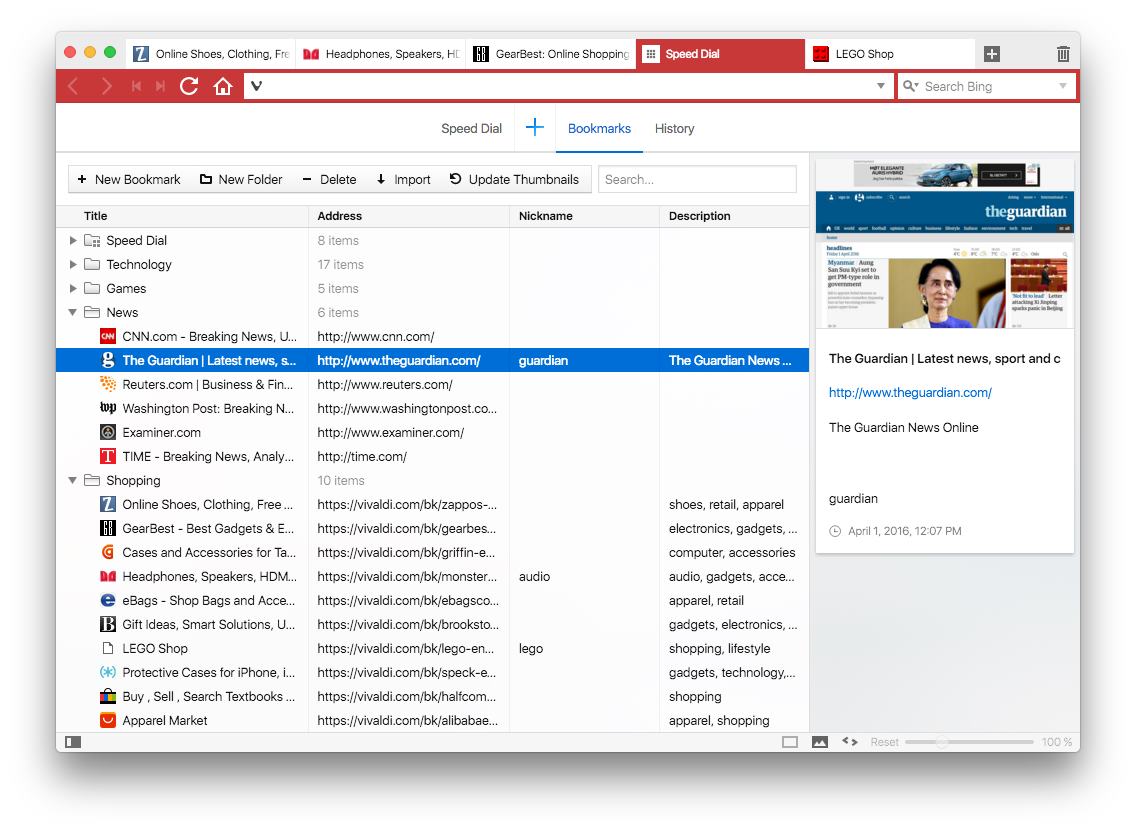Collapse the News folder

pos(72,312)
